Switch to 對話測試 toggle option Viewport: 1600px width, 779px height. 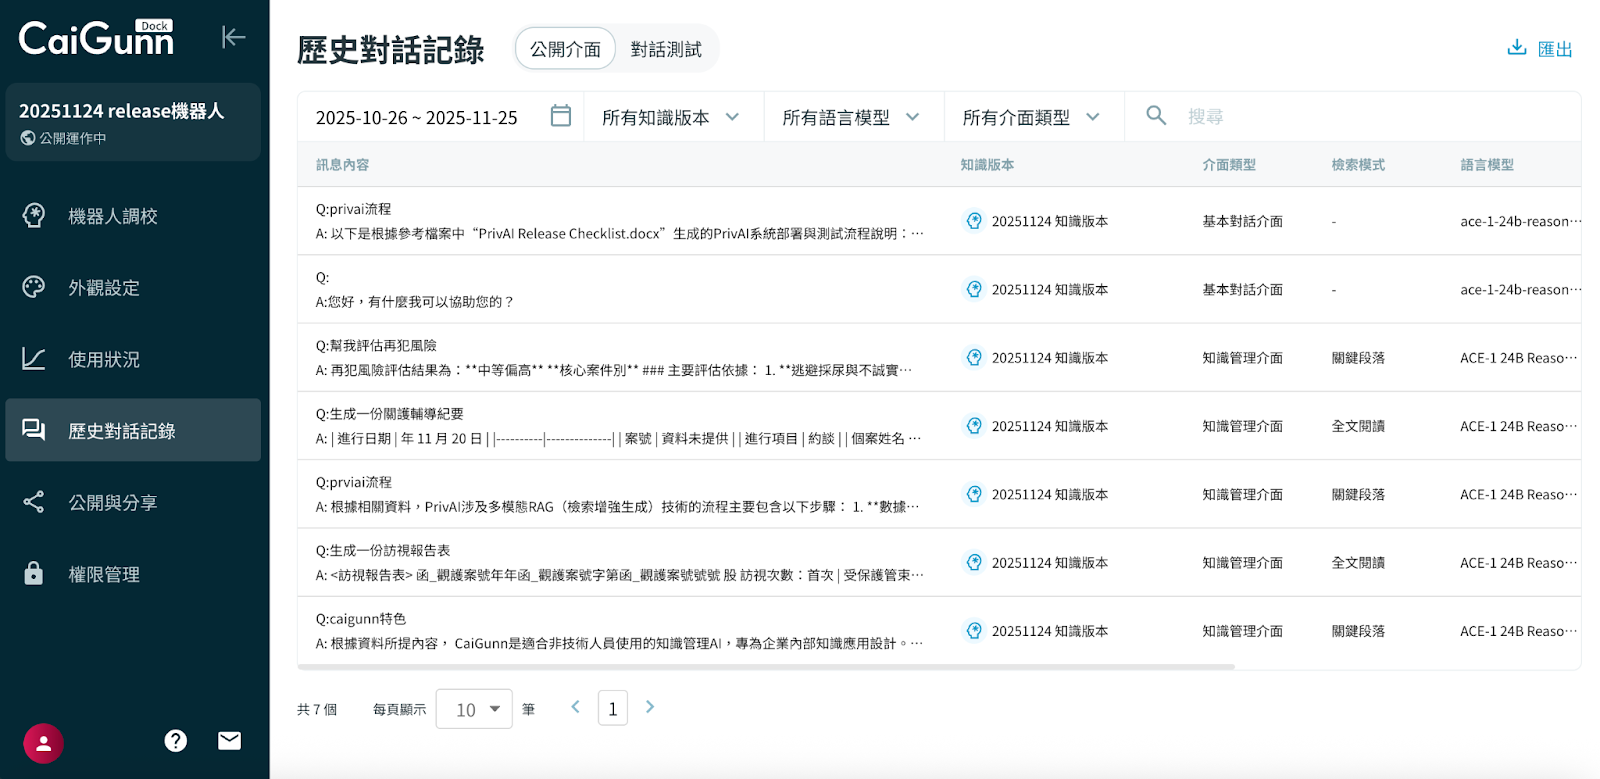666,49
